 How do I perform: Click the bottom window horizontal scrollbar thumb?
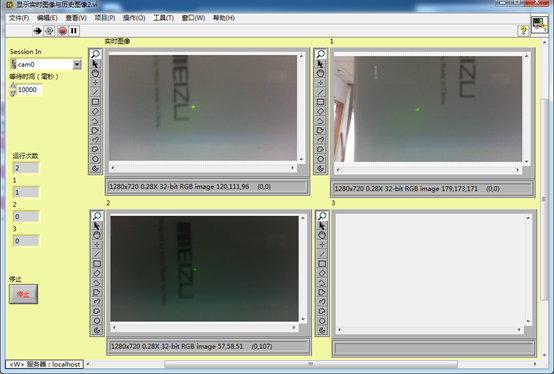[311, 364]
